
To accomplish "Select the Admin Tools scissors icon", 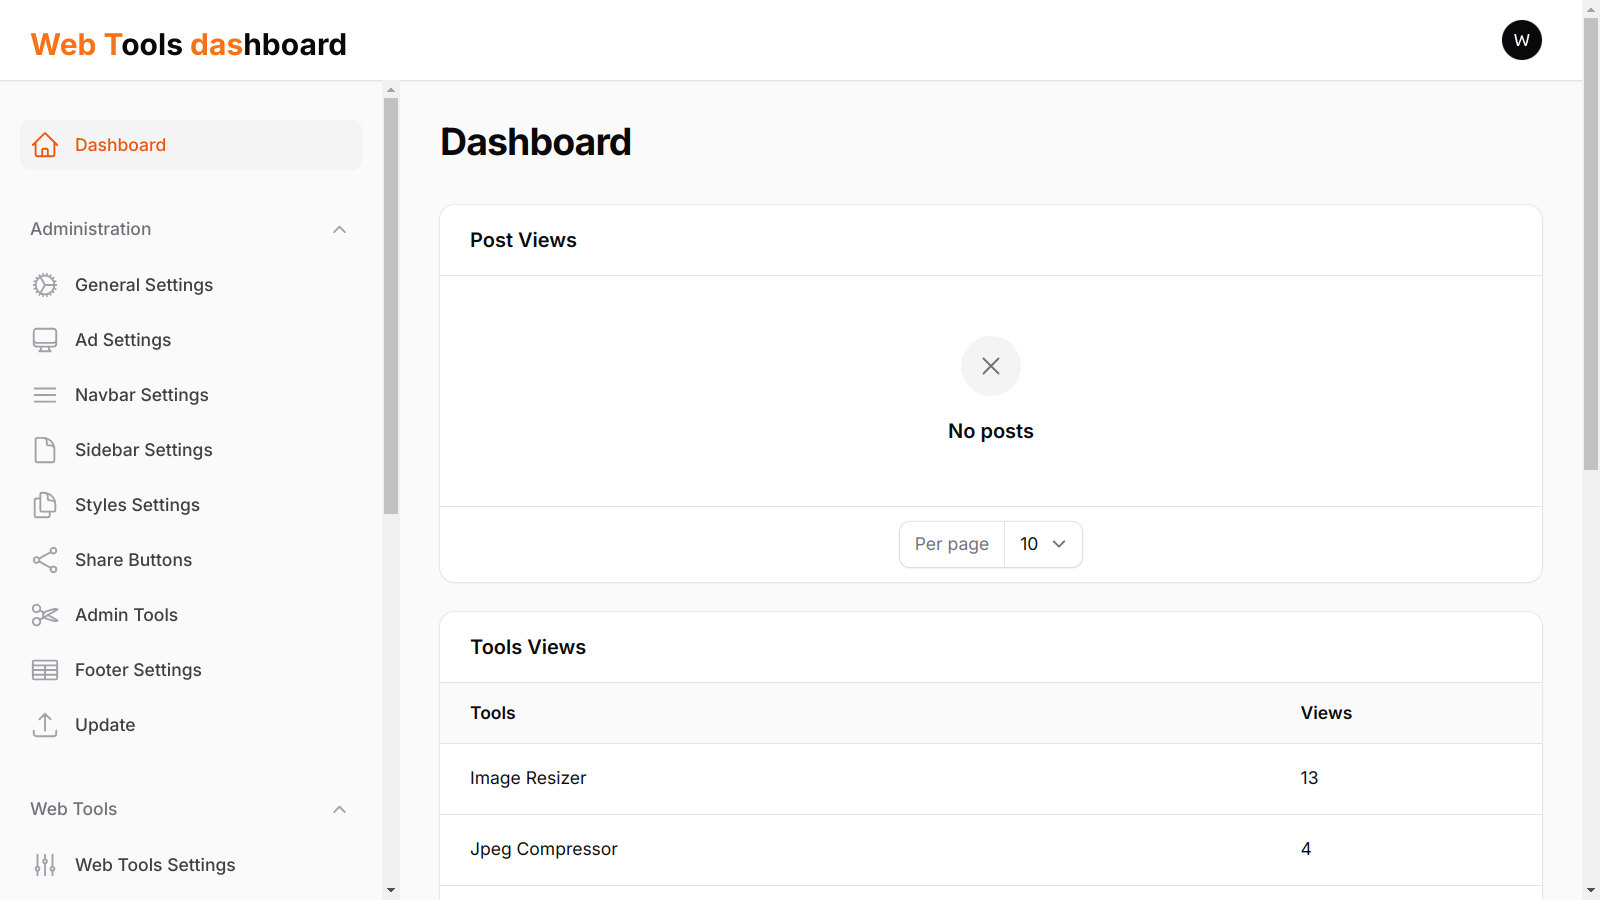I will (45, 615).
